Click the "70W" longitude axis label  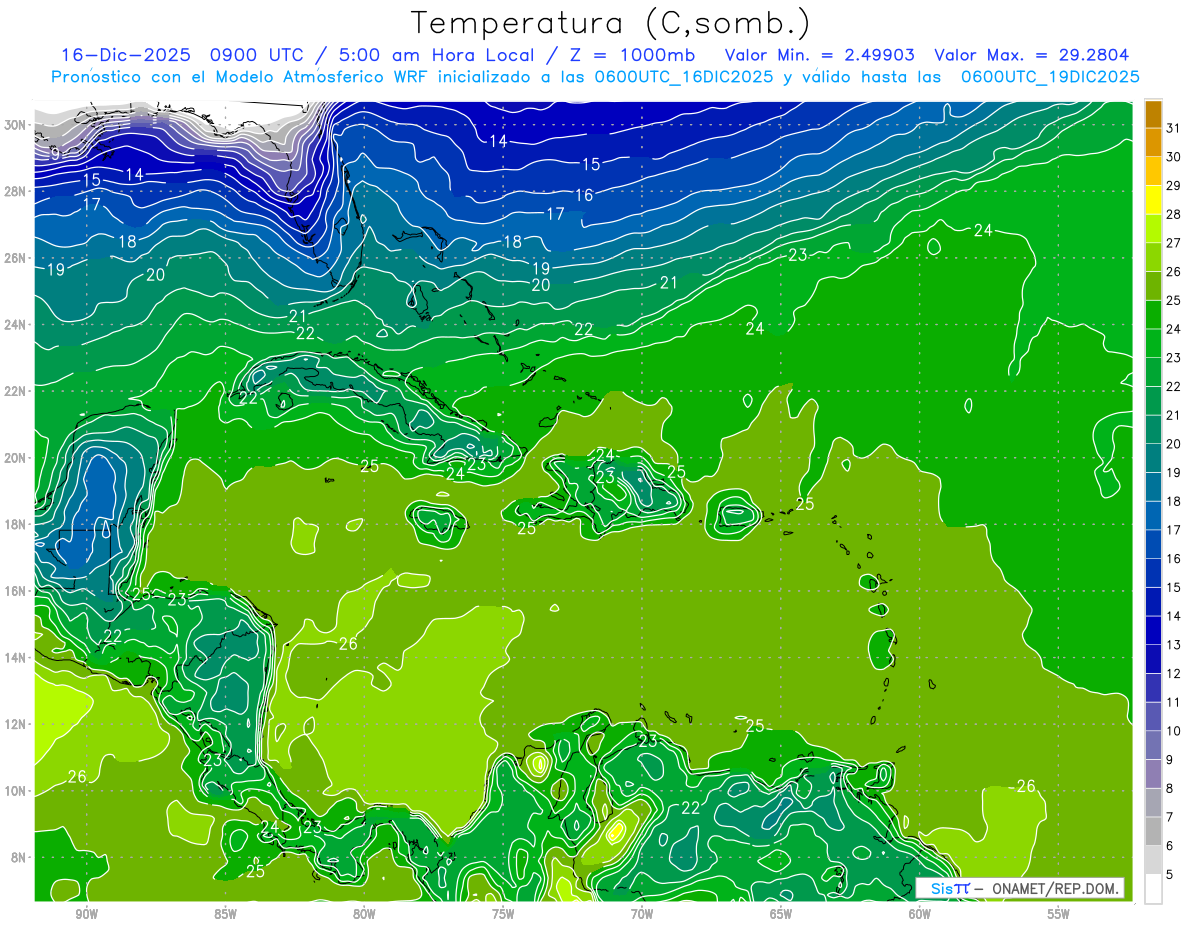tap(642, 914)
